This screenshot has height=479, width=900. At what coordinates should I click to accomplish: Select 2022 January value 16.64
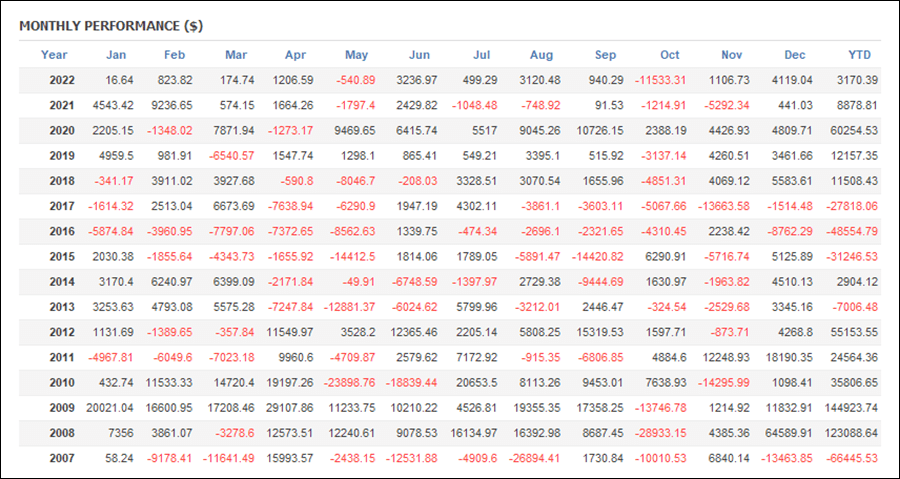[x=121, y=80]
